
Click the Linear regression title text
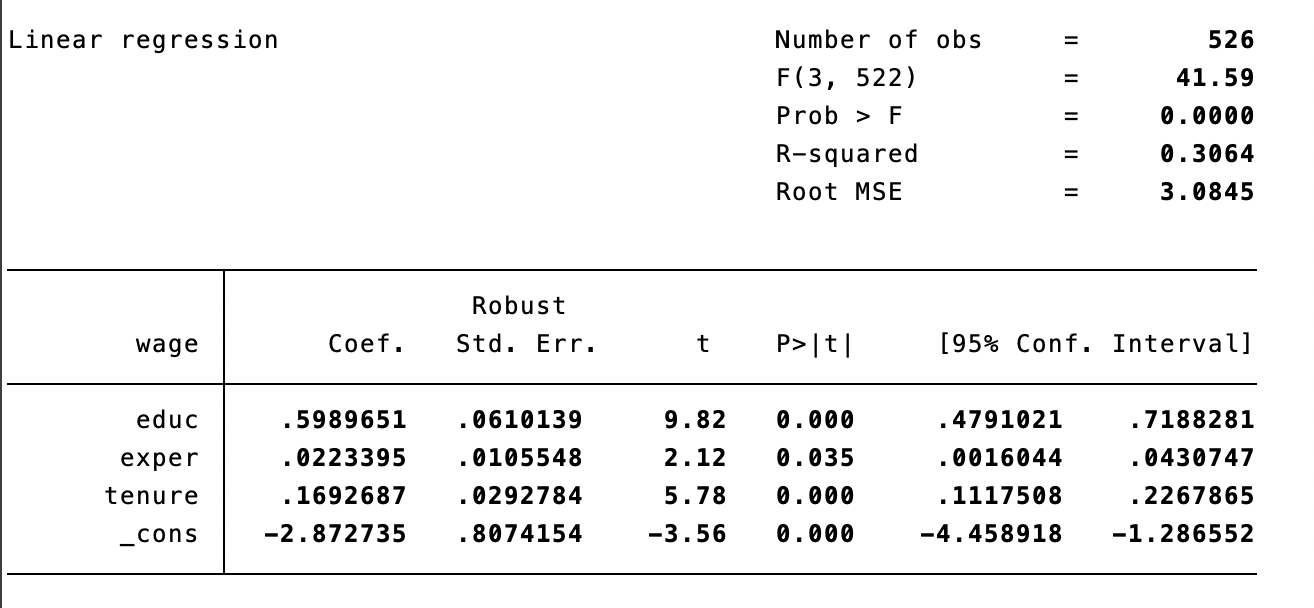point(143,41)
